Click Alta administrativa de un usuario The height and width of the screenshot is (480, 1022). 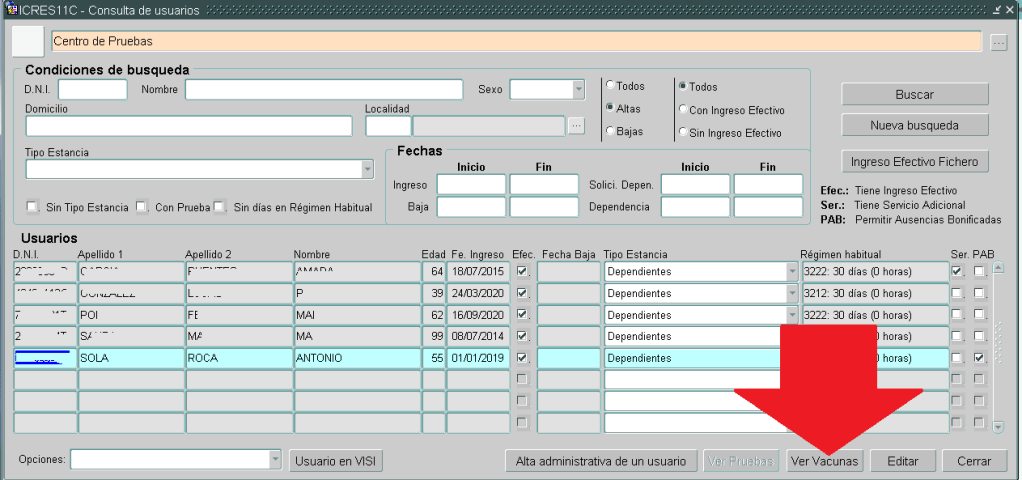pos(600,461)
